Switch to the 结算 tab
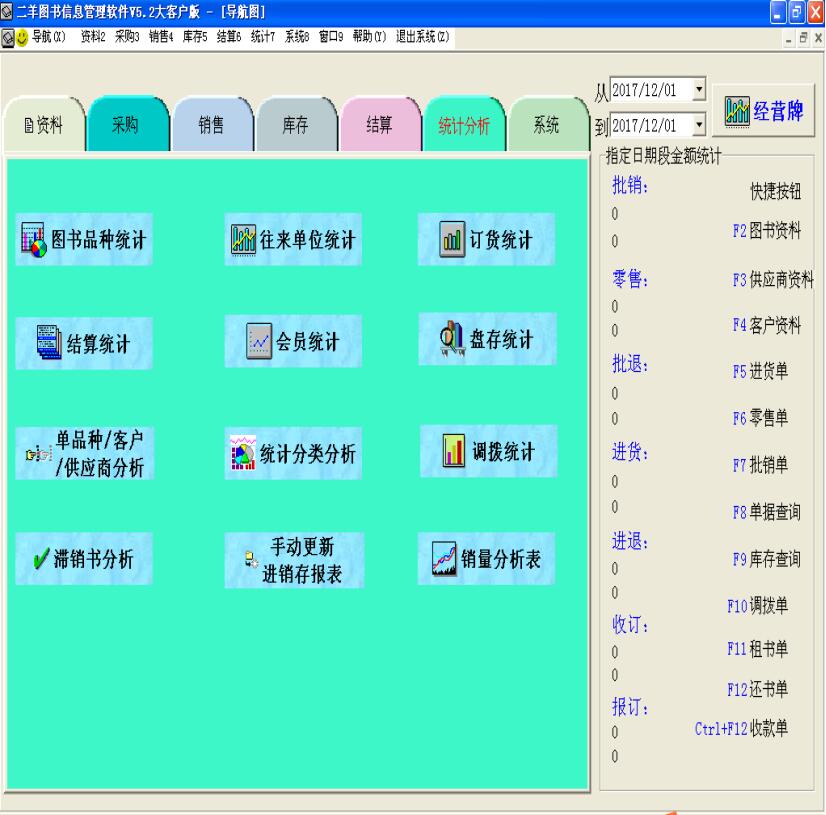Screen dimensions: 826x815 pyautogui.click(x=380, y=124)
